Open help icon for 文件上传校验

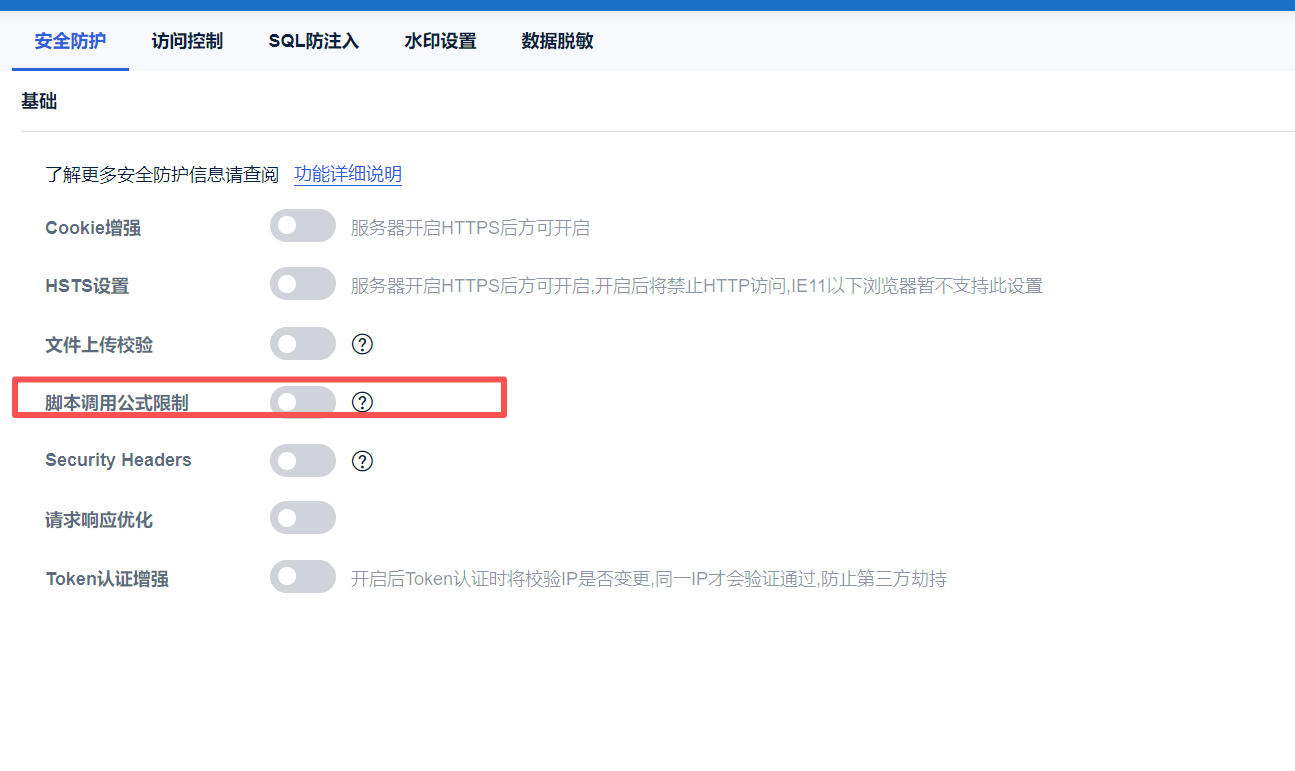tap(362, 344)
